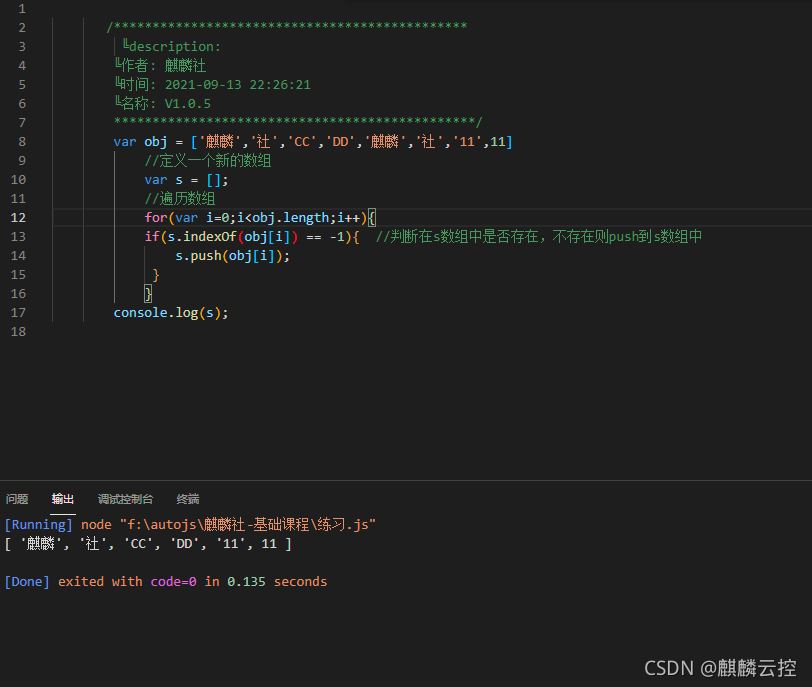Click '0.135 seconds' in the output
The image size is (812, 687).
pos(277,581)
